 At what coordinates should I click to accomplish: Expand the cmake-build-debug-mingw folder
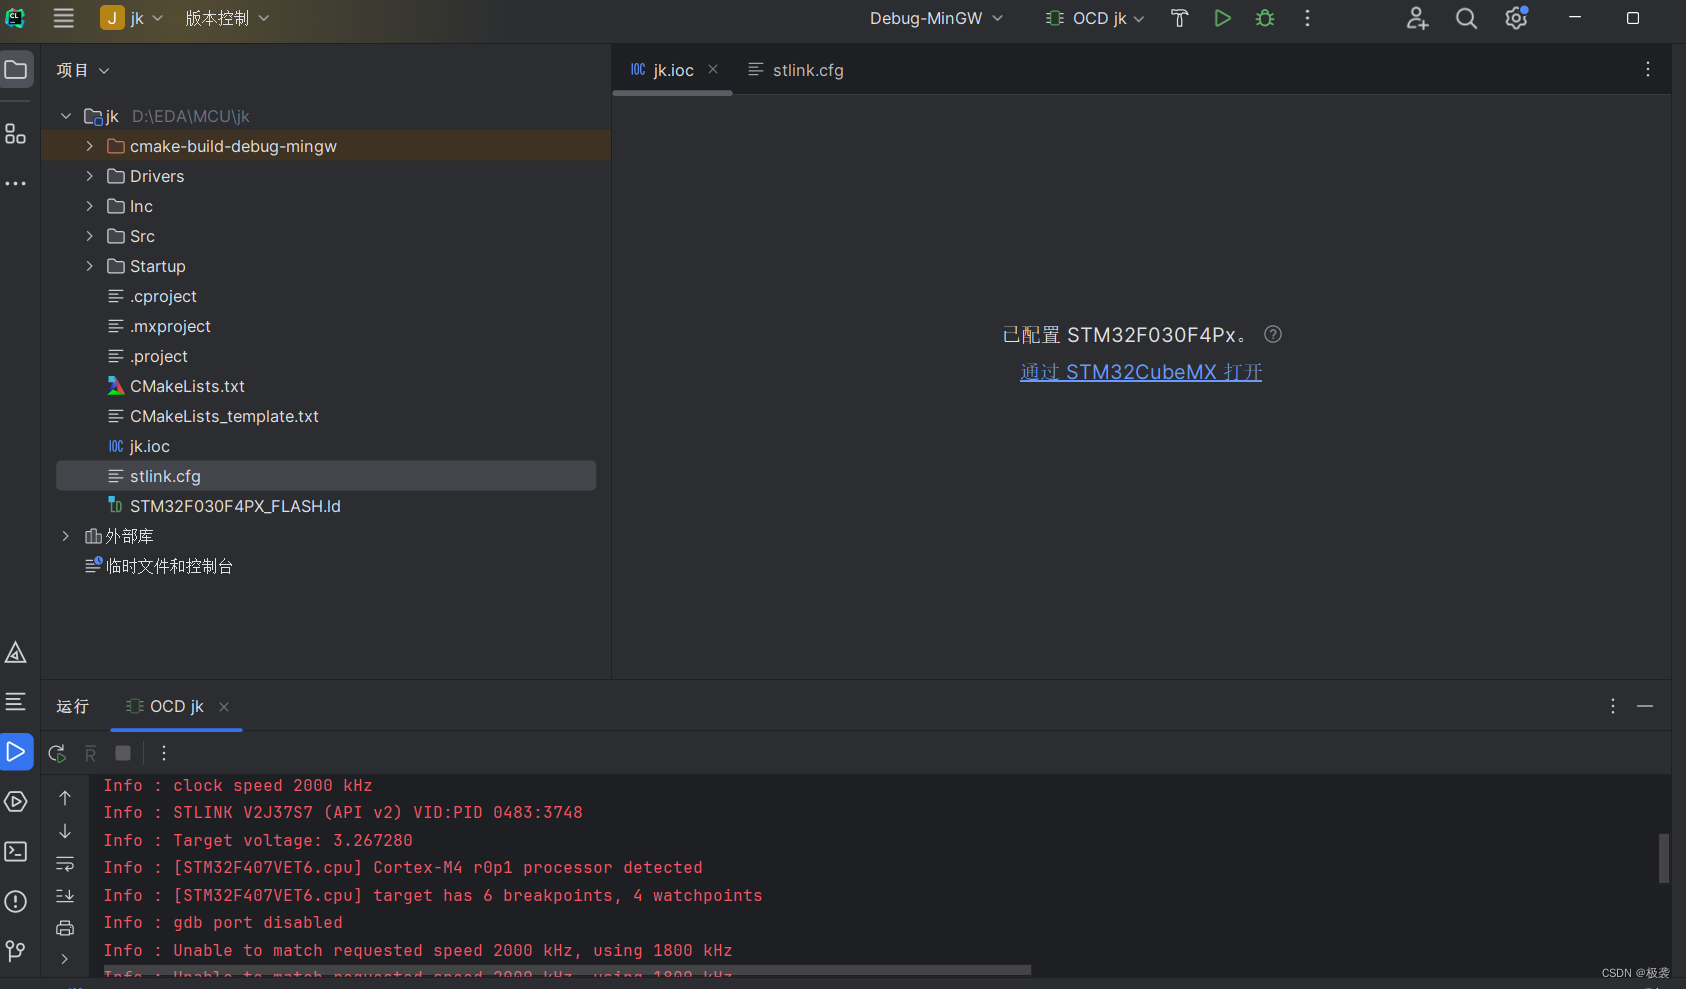pos(89,146)
